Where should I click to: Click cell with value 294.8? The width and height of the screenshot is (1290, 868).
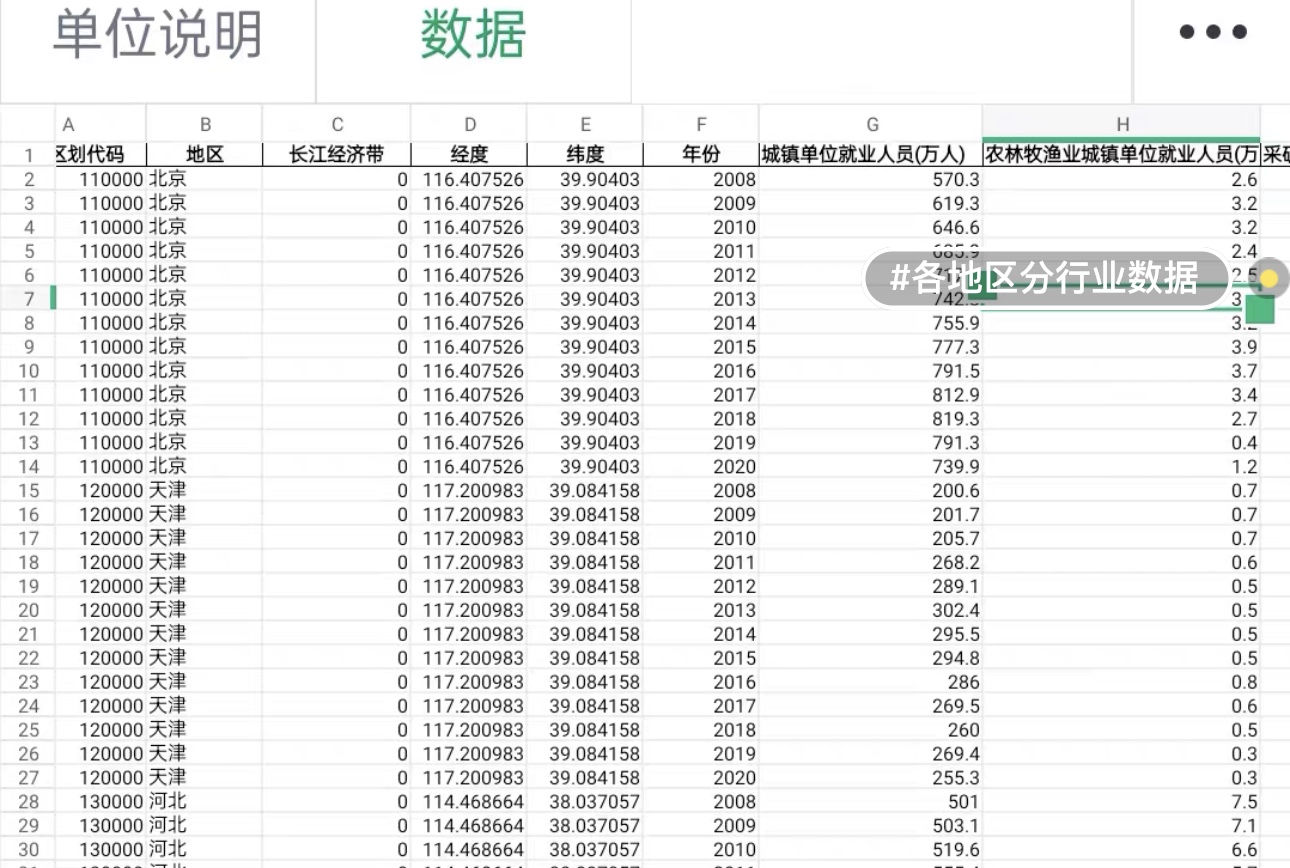point(871,658)
